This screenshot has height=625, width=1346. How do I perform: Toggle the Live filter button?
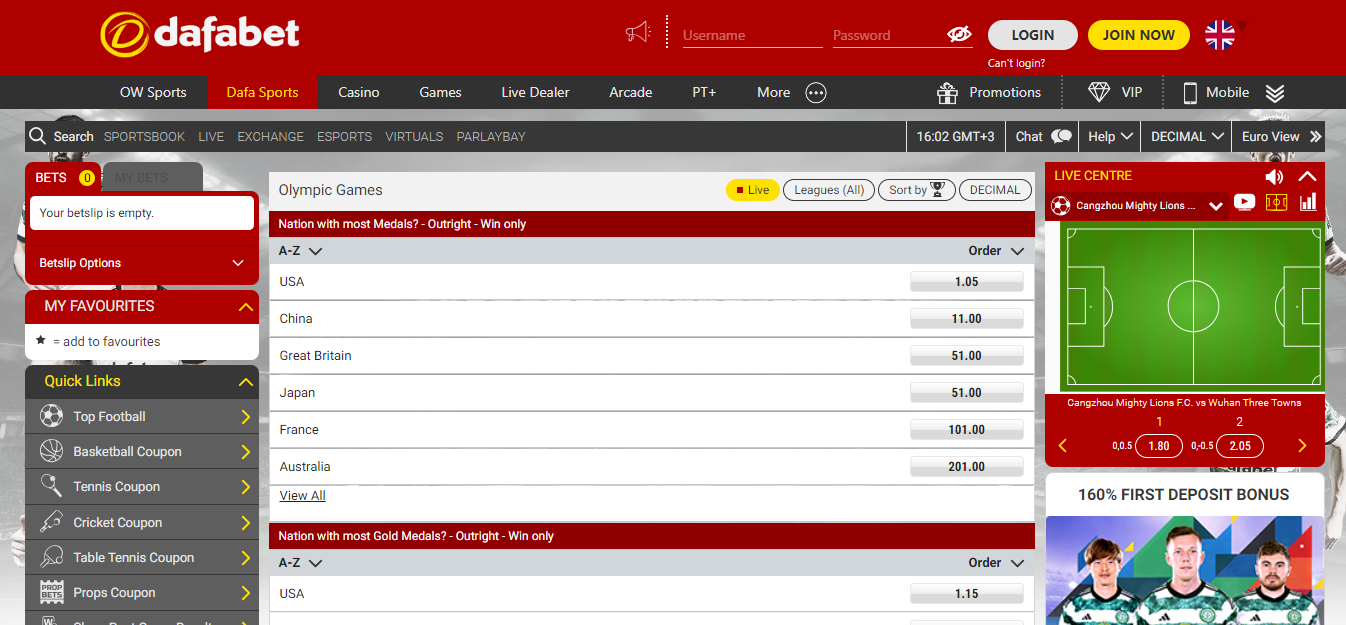(x=752, y=190)
